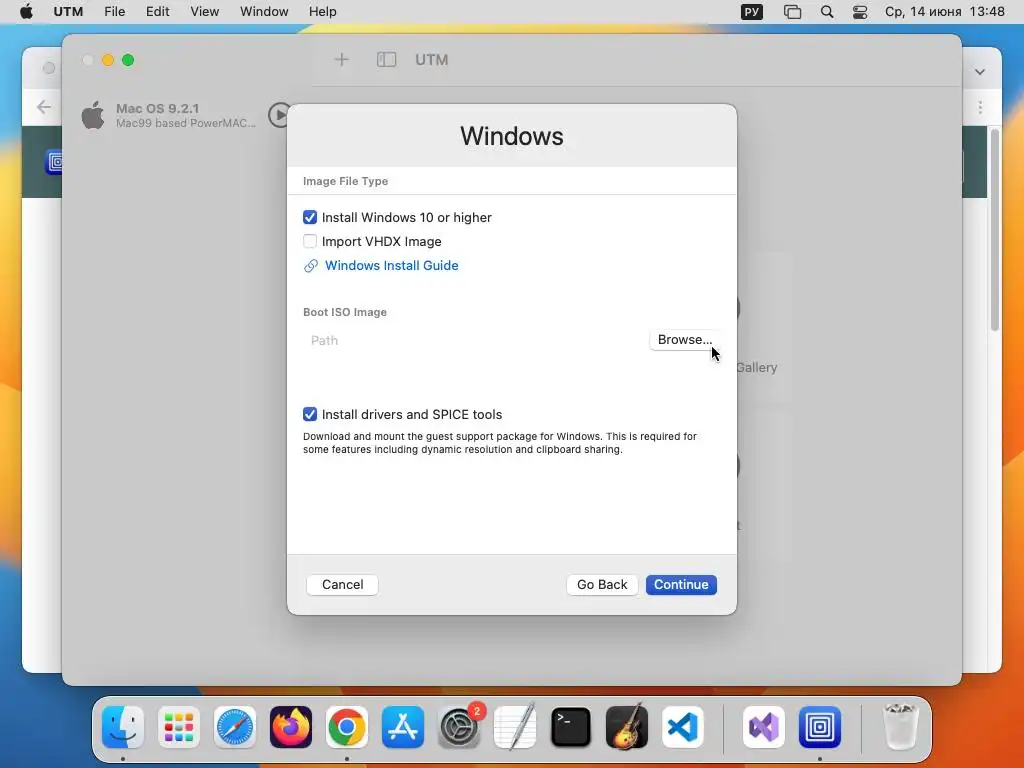Open the Help menu
1024x768 pixels.
(x=323, y=12)
